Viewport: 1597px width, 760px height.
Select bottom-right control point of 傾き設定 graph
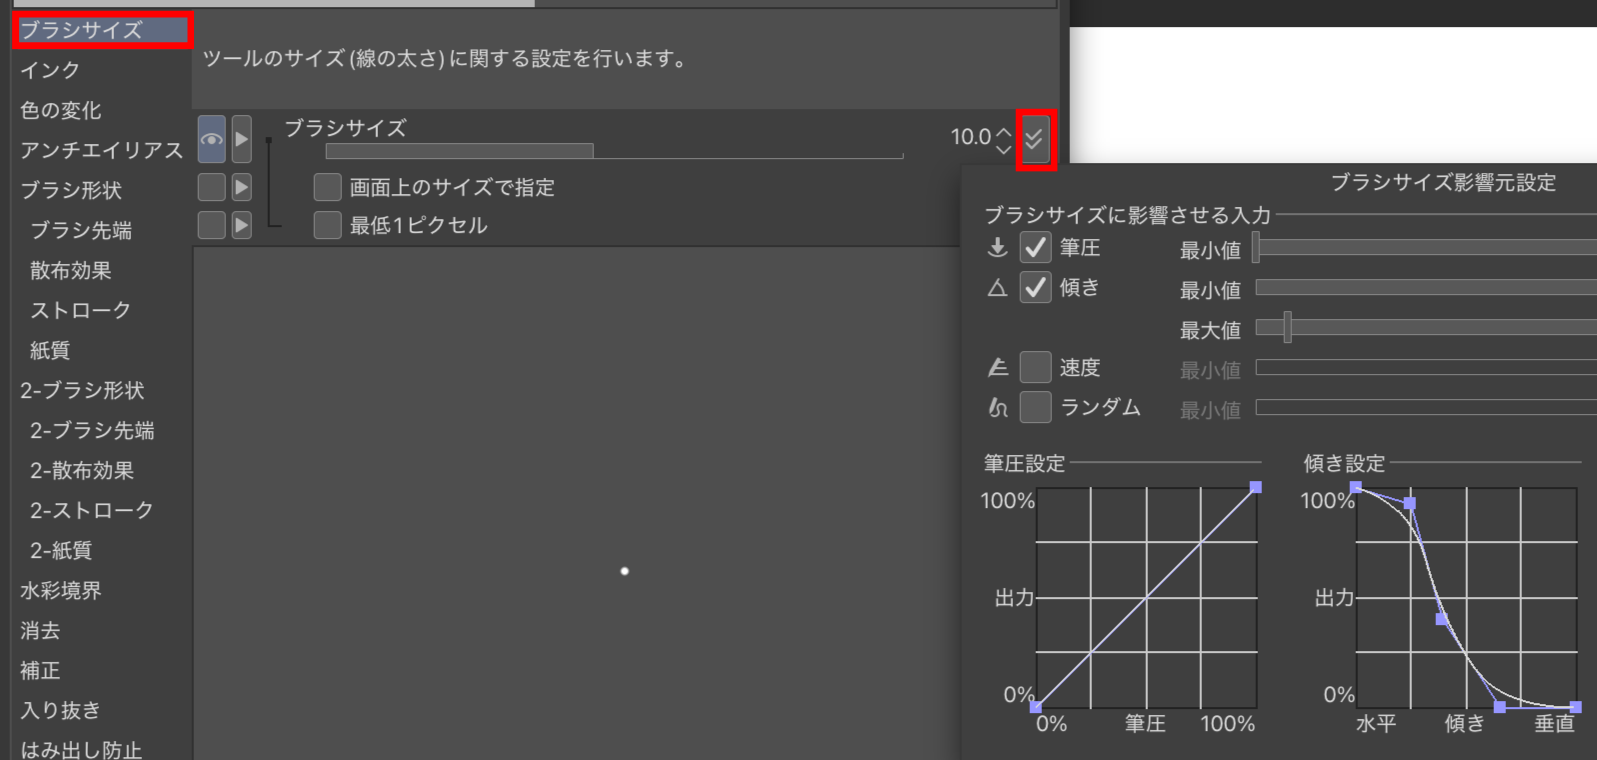[1576, 707]
